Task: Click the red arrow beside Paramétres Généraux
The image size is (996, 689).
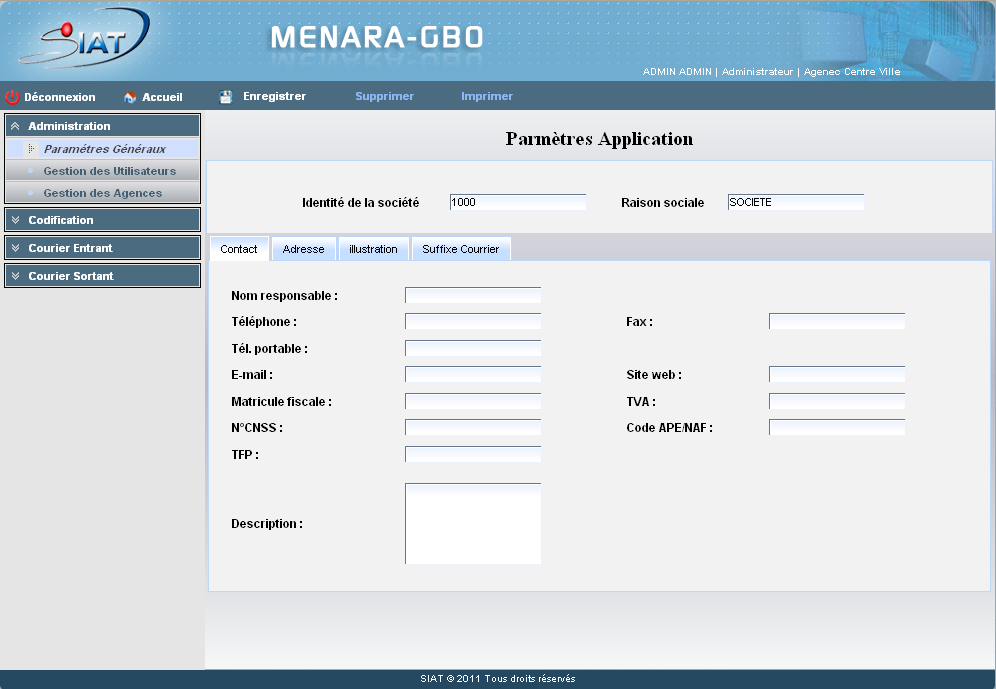Action: (x=30, y=149)
